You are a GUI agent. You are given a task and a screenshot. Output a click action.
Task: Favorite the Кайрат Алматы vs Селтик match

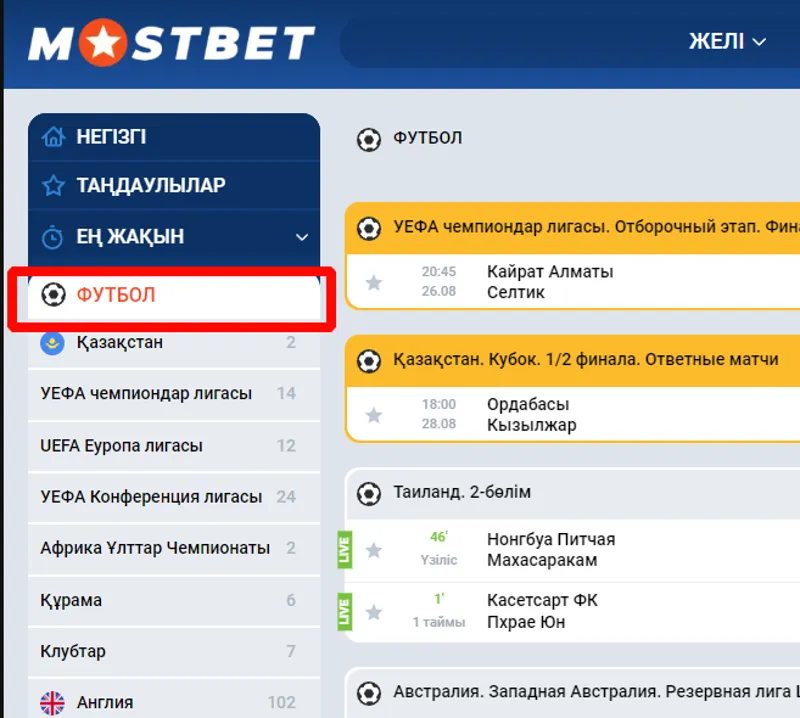pos(372,282)
